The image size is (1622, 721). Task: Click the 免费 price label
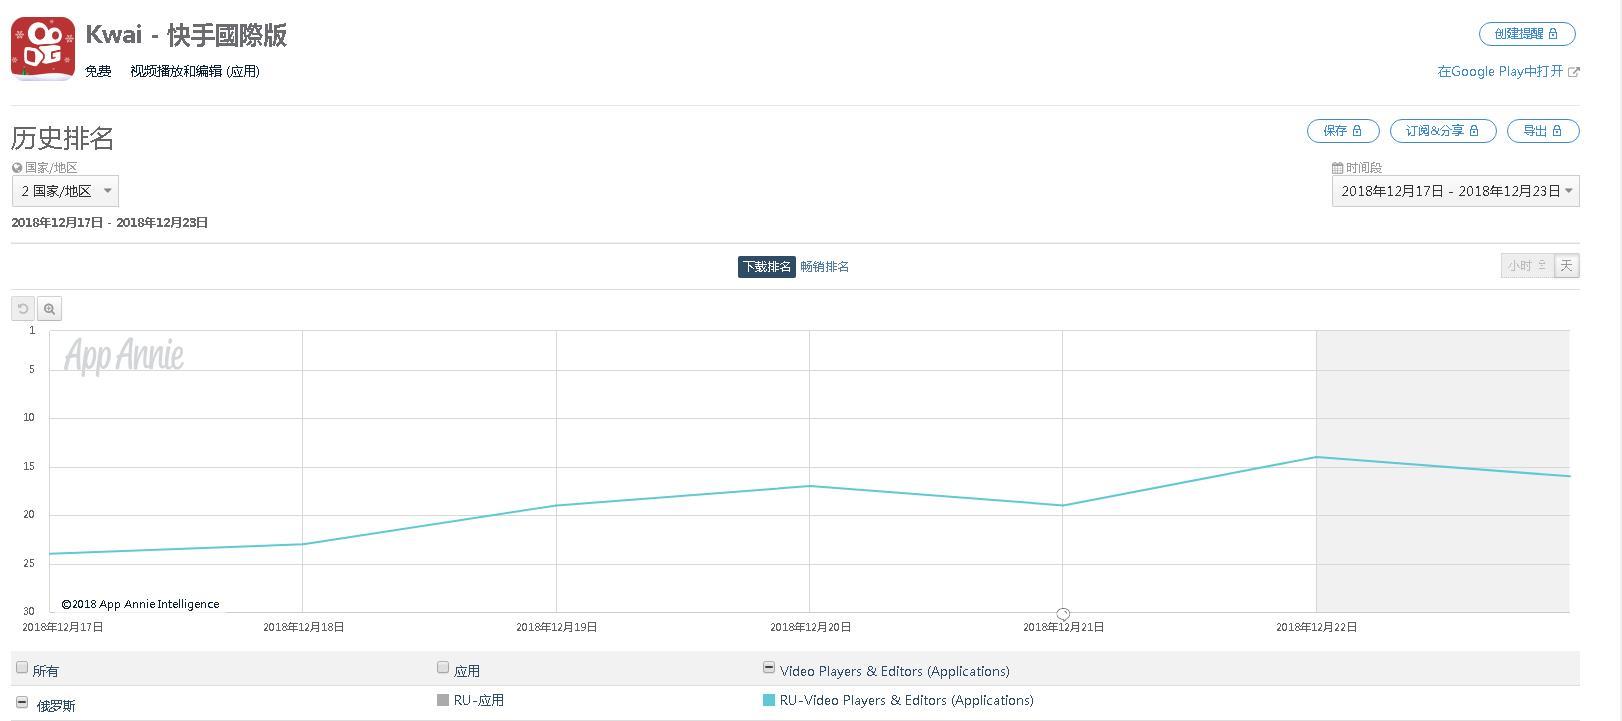(x=98, y=71)
